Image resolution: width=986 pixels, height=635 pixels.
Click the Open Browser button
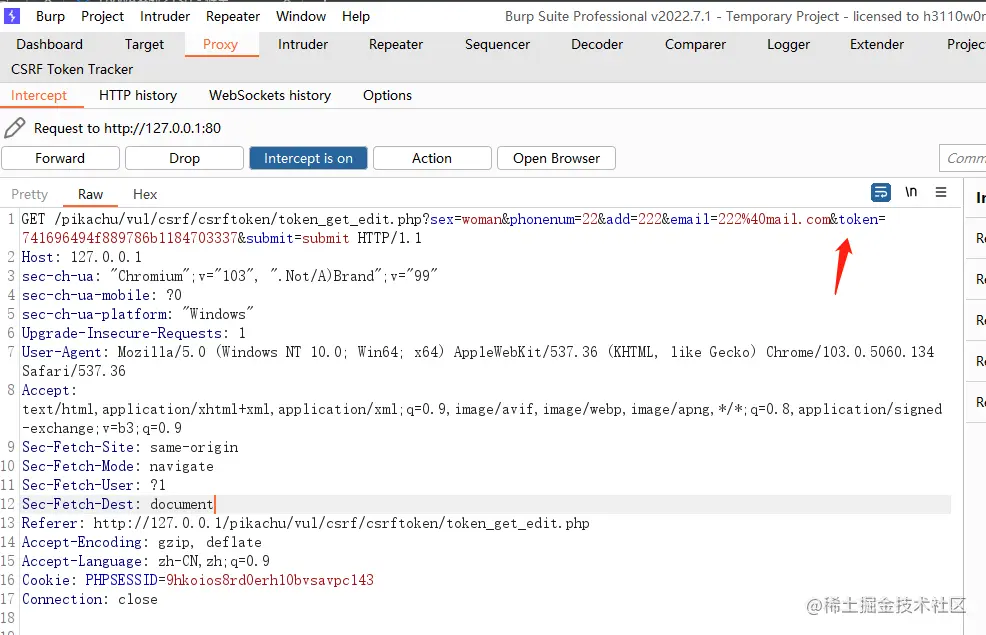556,158
